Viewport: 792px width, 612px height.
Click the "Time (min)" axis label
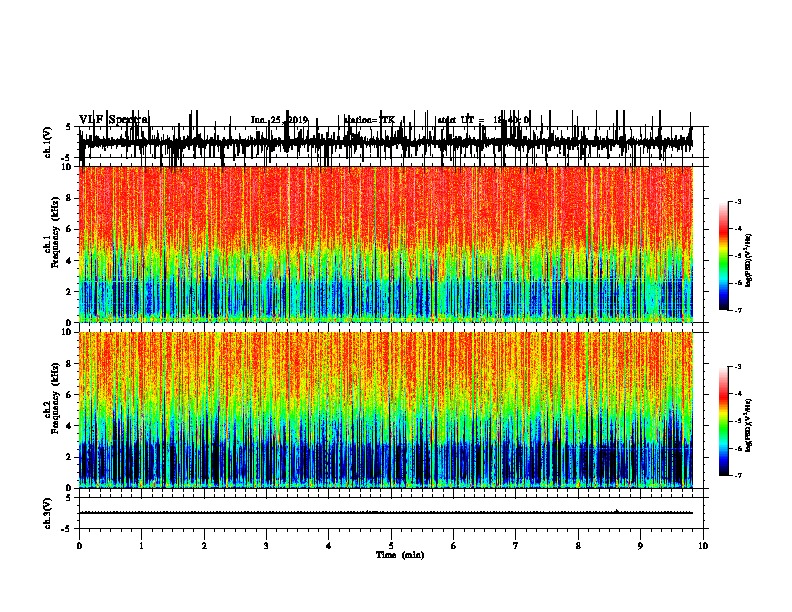[x=400, y=555]
